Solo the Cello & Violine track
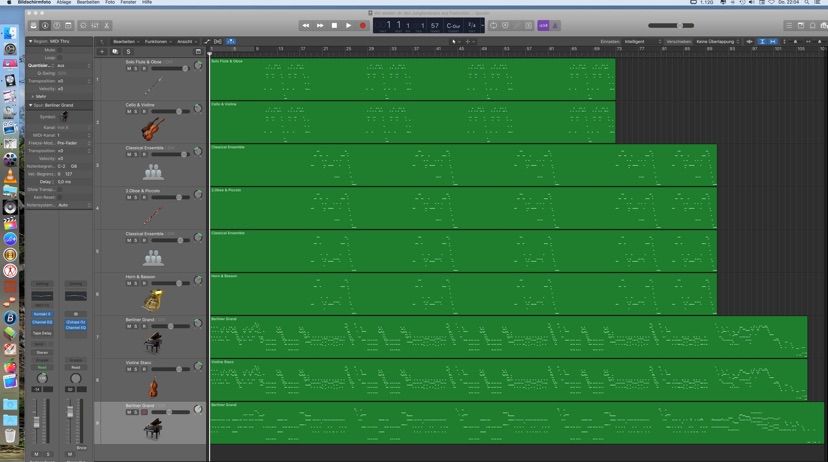This screenshot has height=462, width=828. [x=136, y=111]
